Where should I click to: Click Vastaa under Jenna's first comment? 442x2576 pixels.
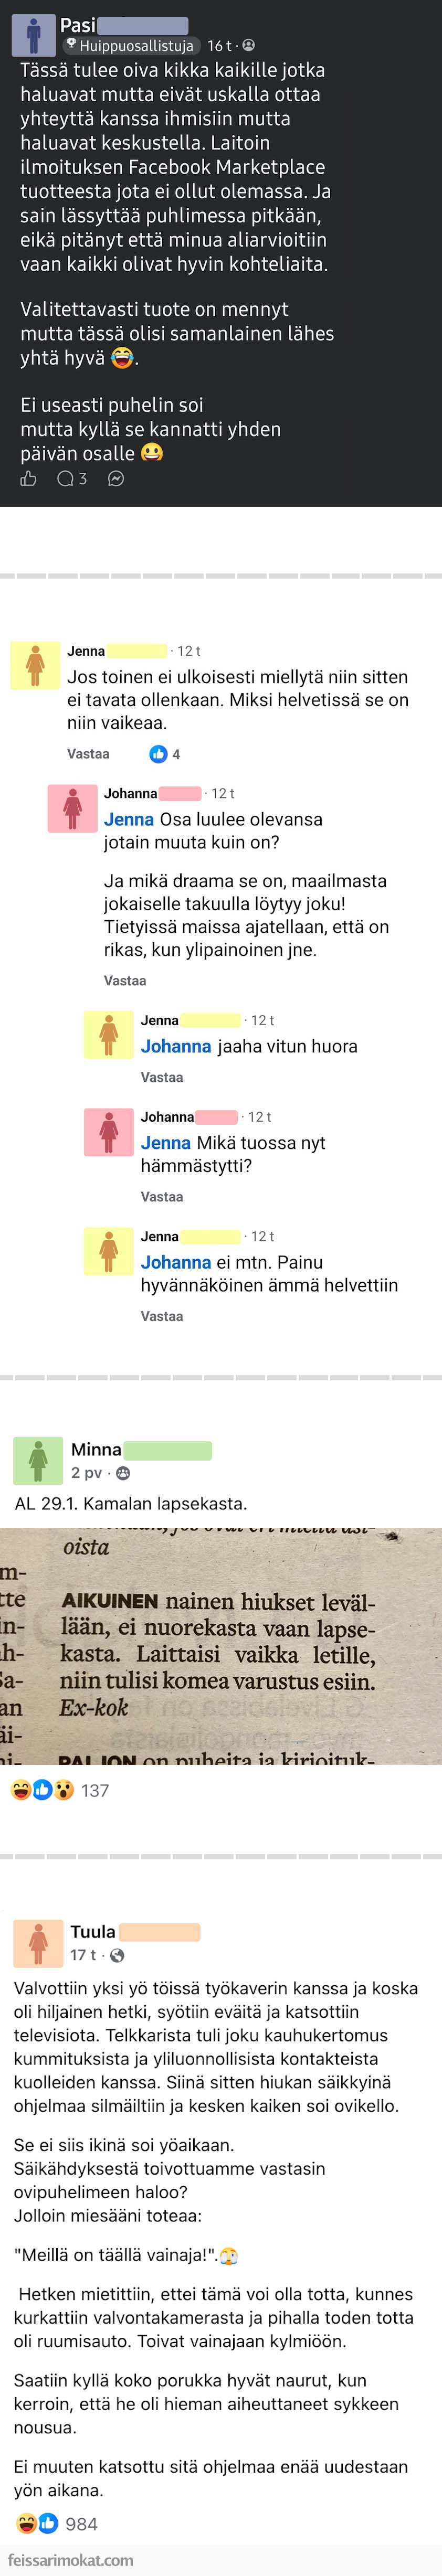coord(88,754)
